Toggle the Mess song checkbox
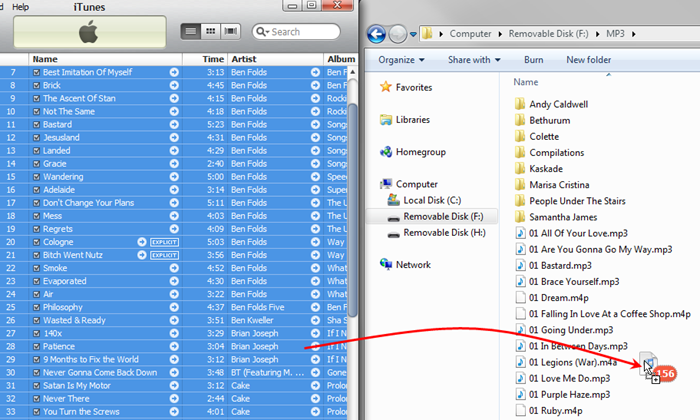700x420 pixels. (x=37, y=216)
